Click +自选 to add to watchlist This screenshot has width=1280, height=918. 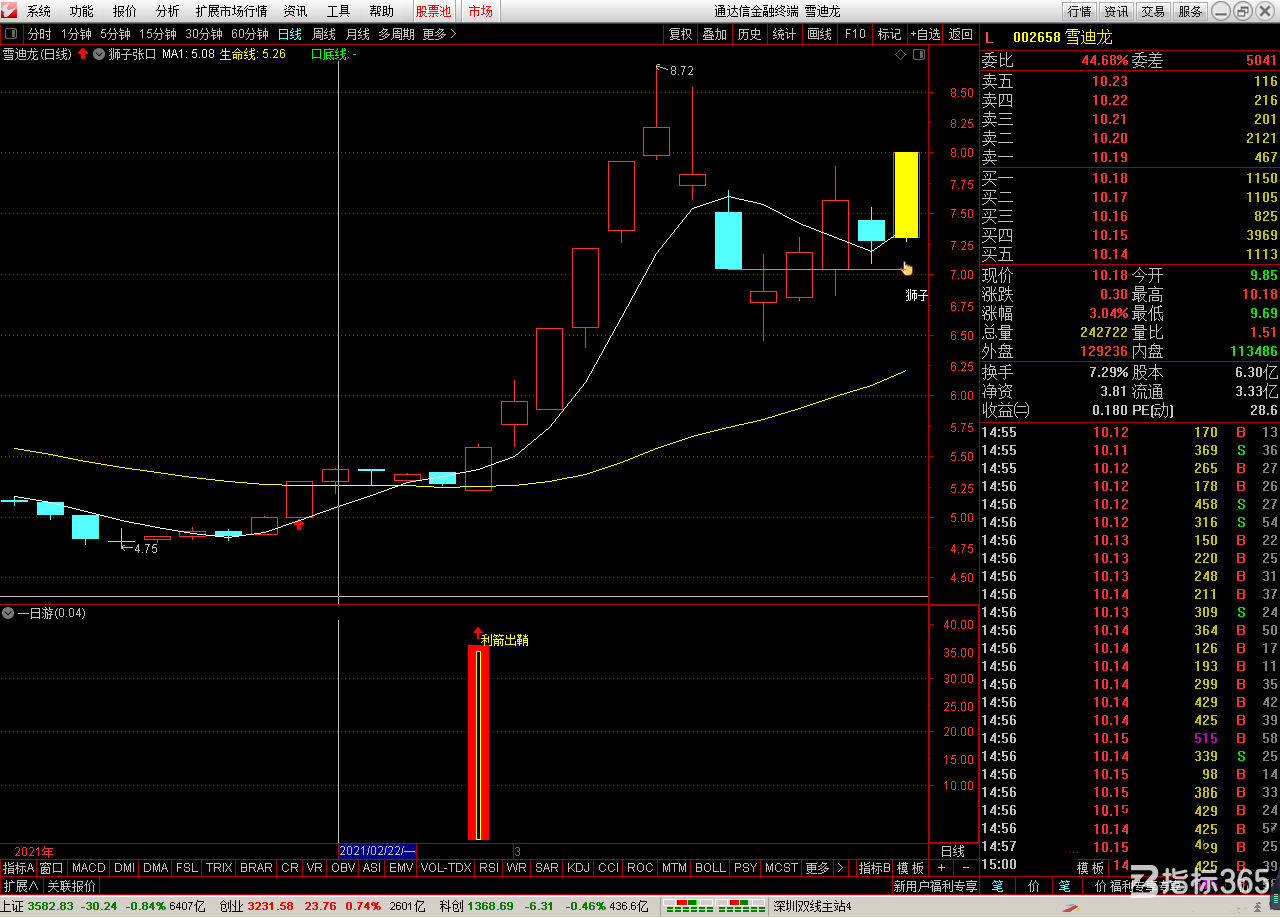tap(925, 34)
